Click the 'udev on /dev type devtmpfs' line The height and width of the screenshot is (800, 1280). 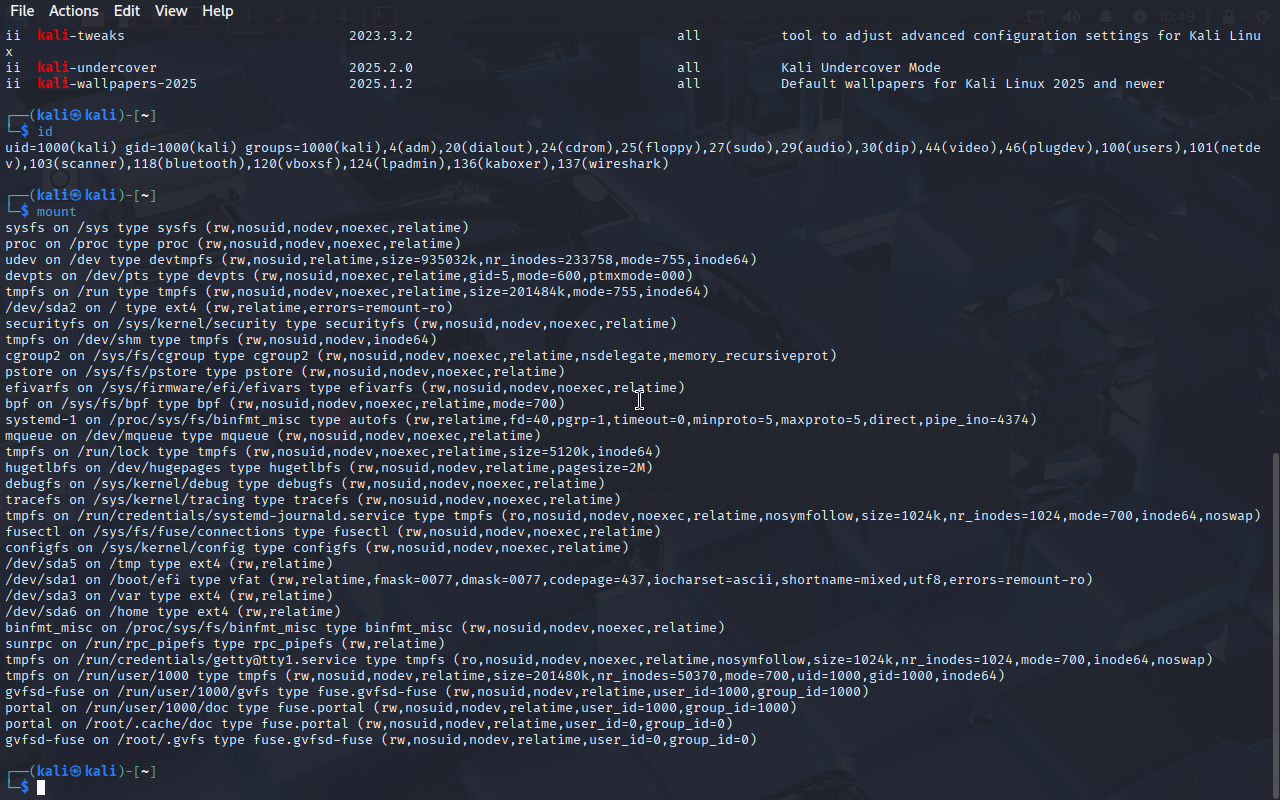(x=381, y=259)
